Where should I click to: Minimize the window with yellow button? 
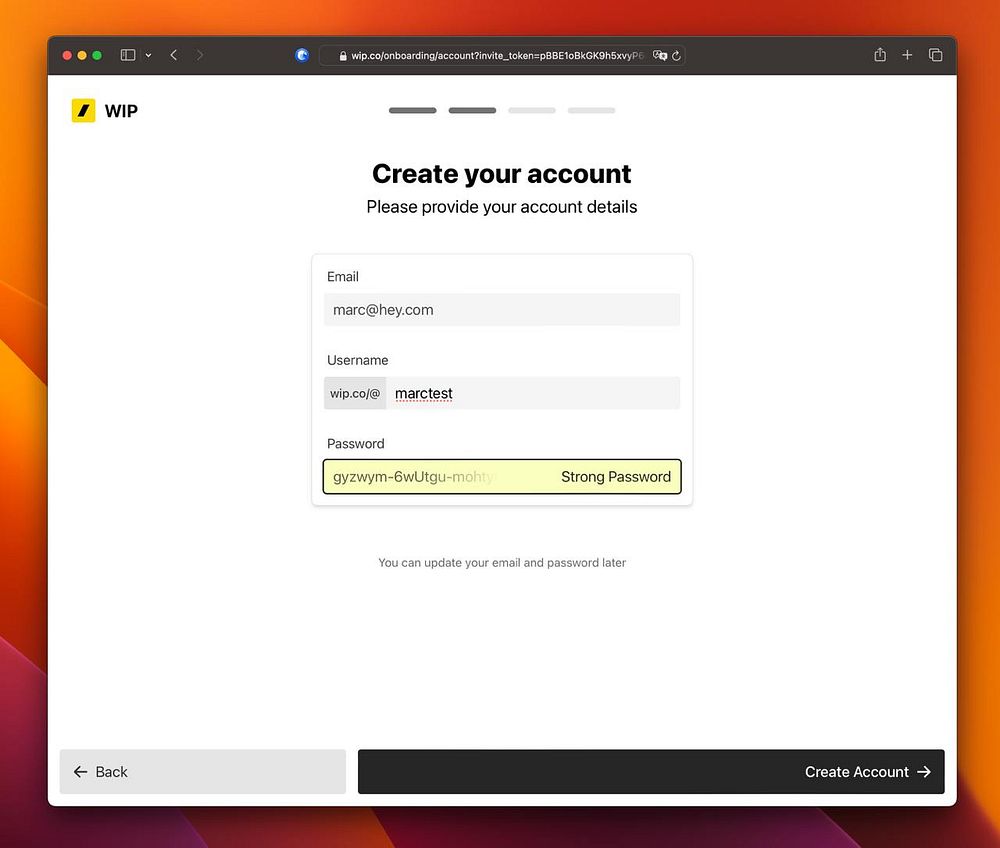tap(82, 55)
